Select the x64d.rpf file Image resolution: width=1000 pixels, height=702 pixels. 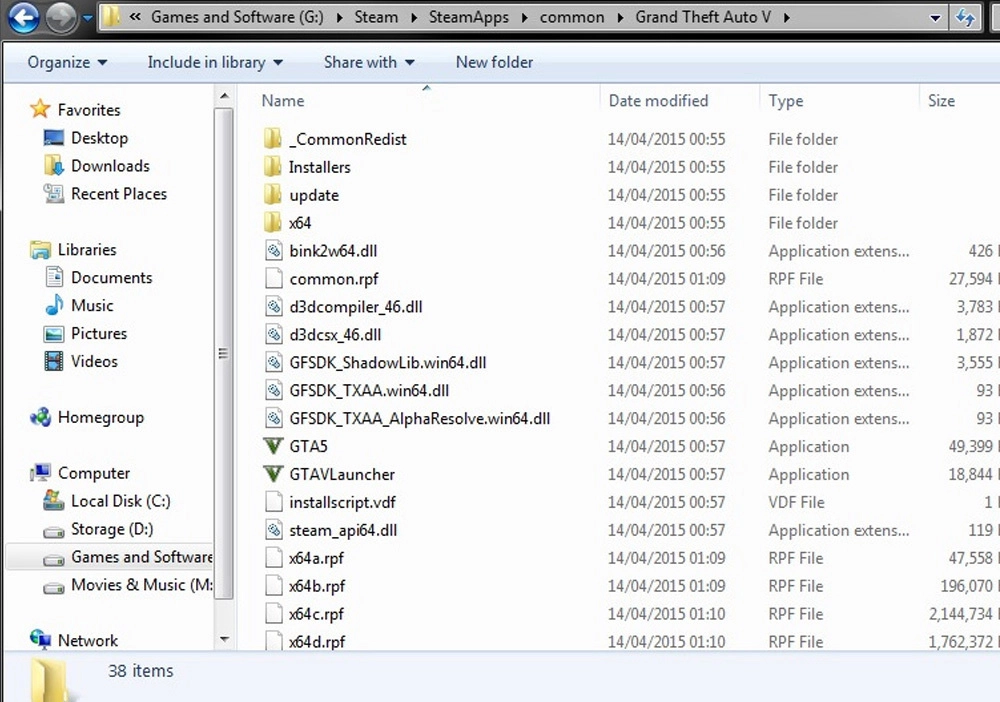pos(317,641)
